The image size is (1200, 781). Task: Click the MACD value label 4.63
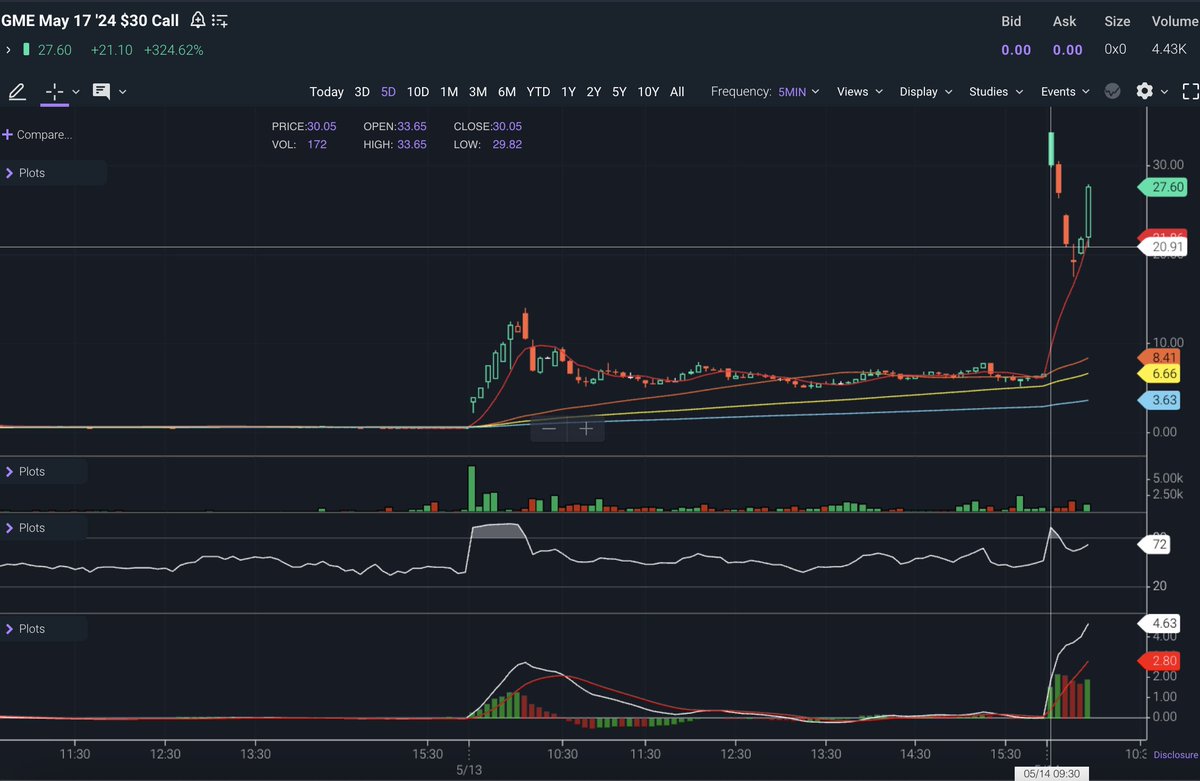pyautogui.click(x=1162, y=624)
